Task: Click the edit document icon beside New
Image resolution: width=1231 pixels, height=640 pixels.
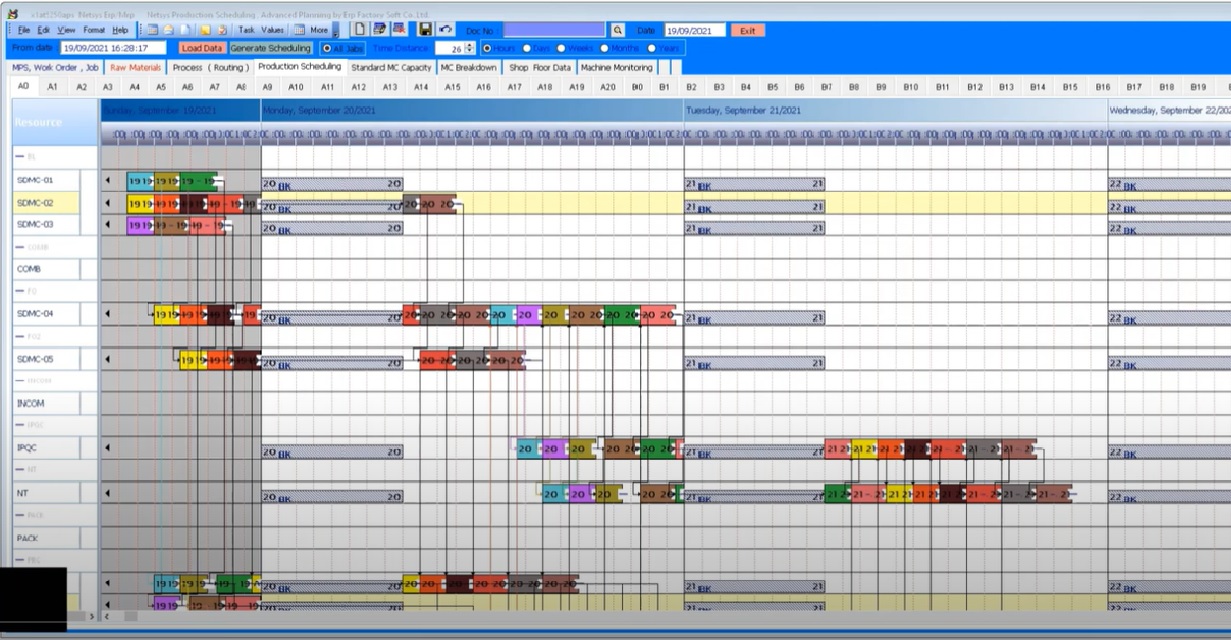Action: coord(379,30)
